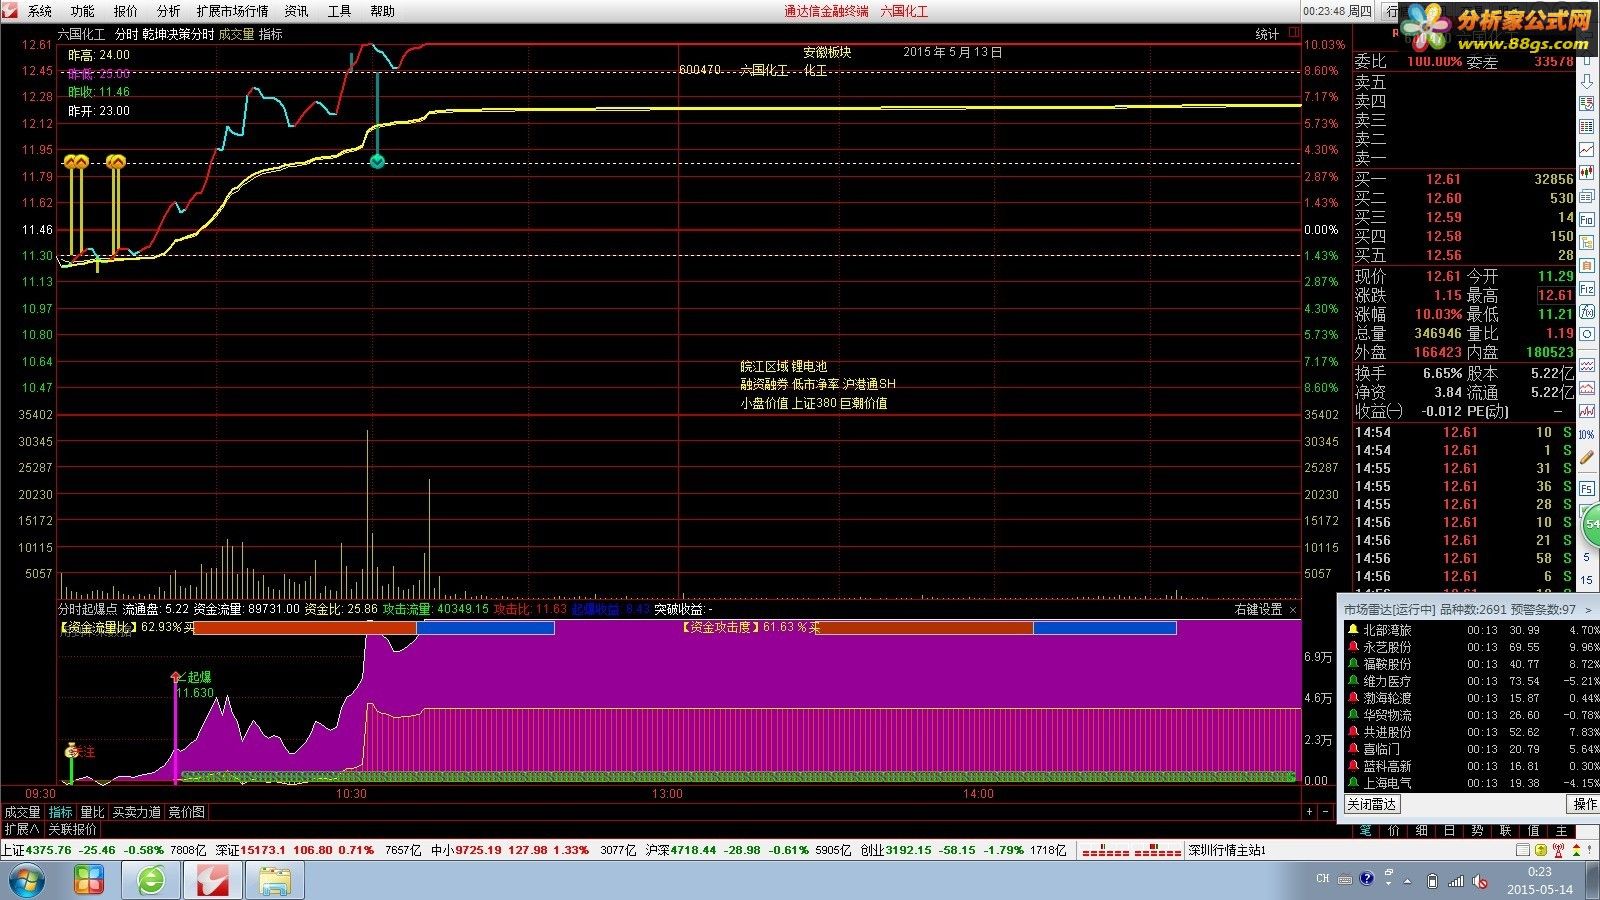1600x900 pixels.
Task: Click the F10 company info icon
Action: tap(1587, 219)
